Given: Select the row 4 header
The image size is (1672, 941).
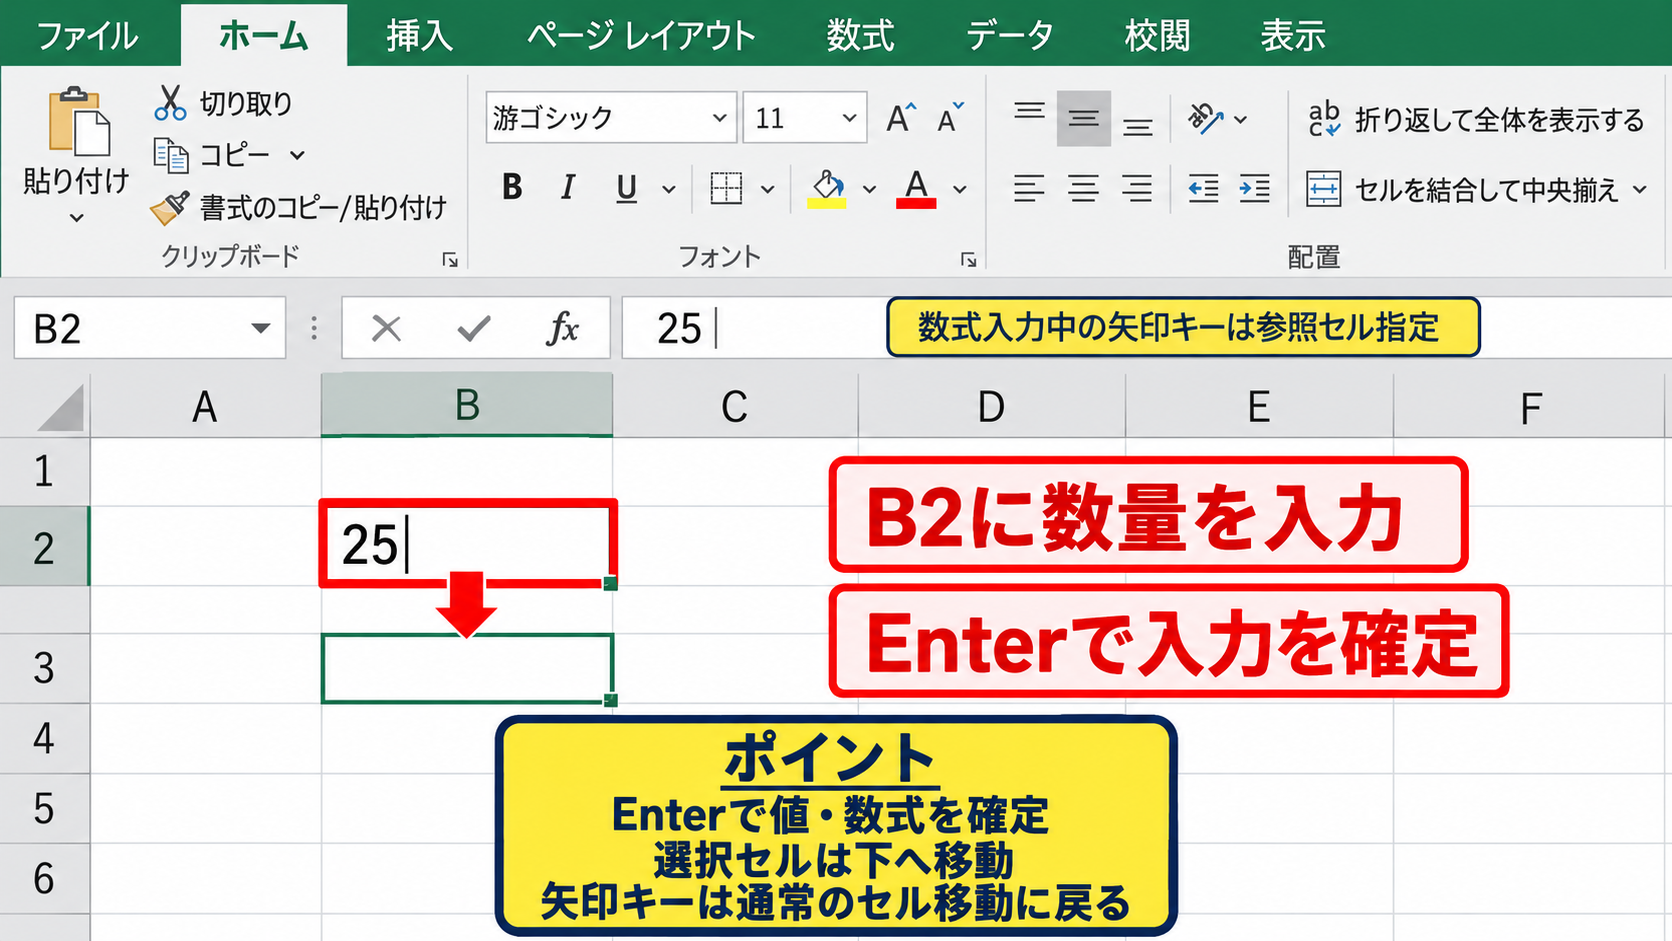Looking at the screenshot, I should pos(44,738).
